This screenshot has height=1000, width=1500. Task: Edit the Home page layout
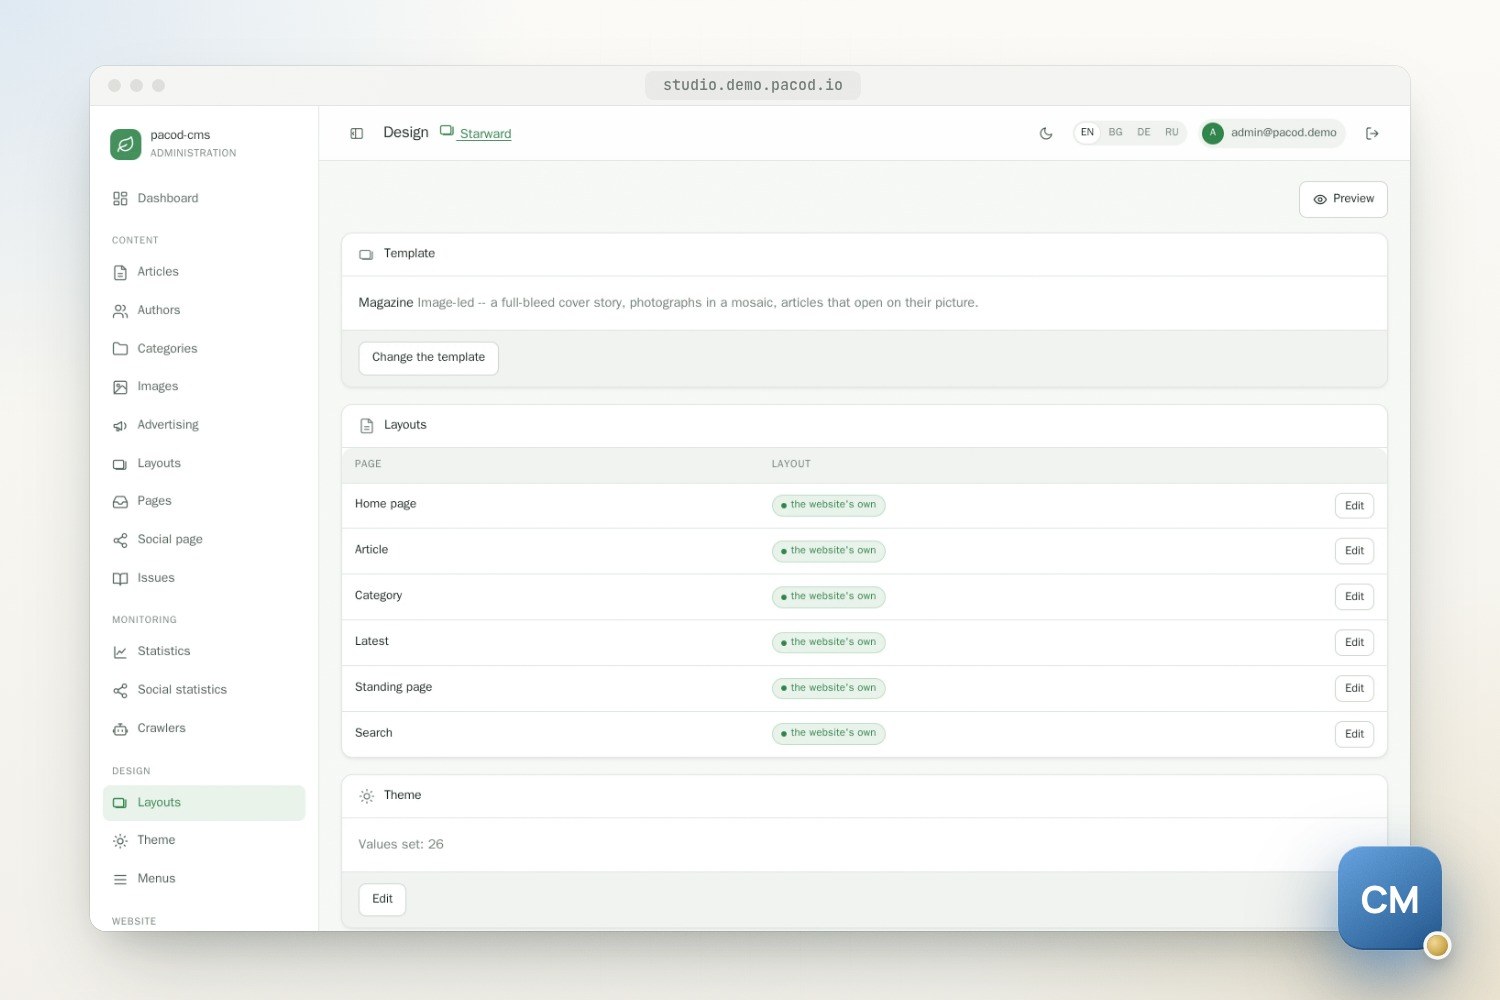pos(1354,506)
